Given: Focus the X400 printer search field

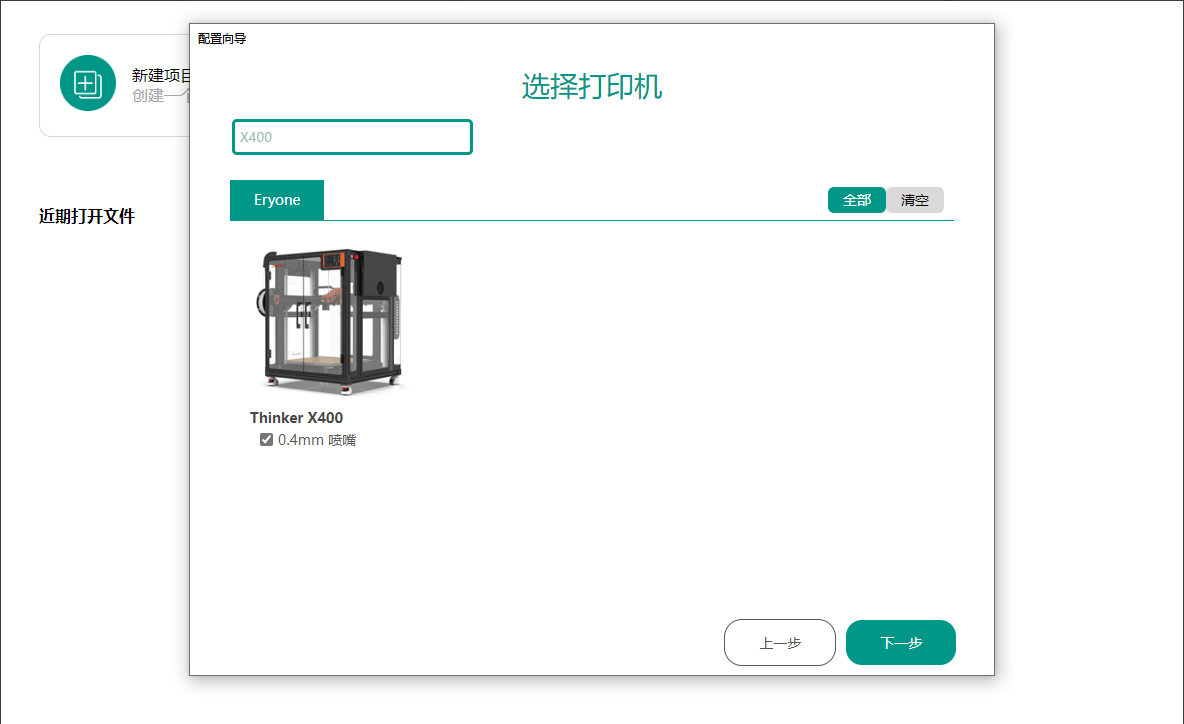Looking at the screenshot, I should [352, 137].
